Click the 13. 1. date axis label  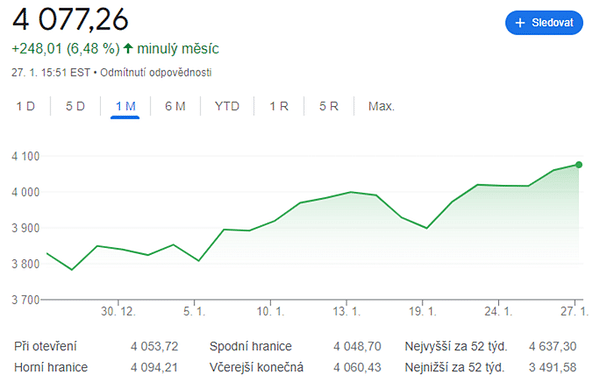(347, 312)
